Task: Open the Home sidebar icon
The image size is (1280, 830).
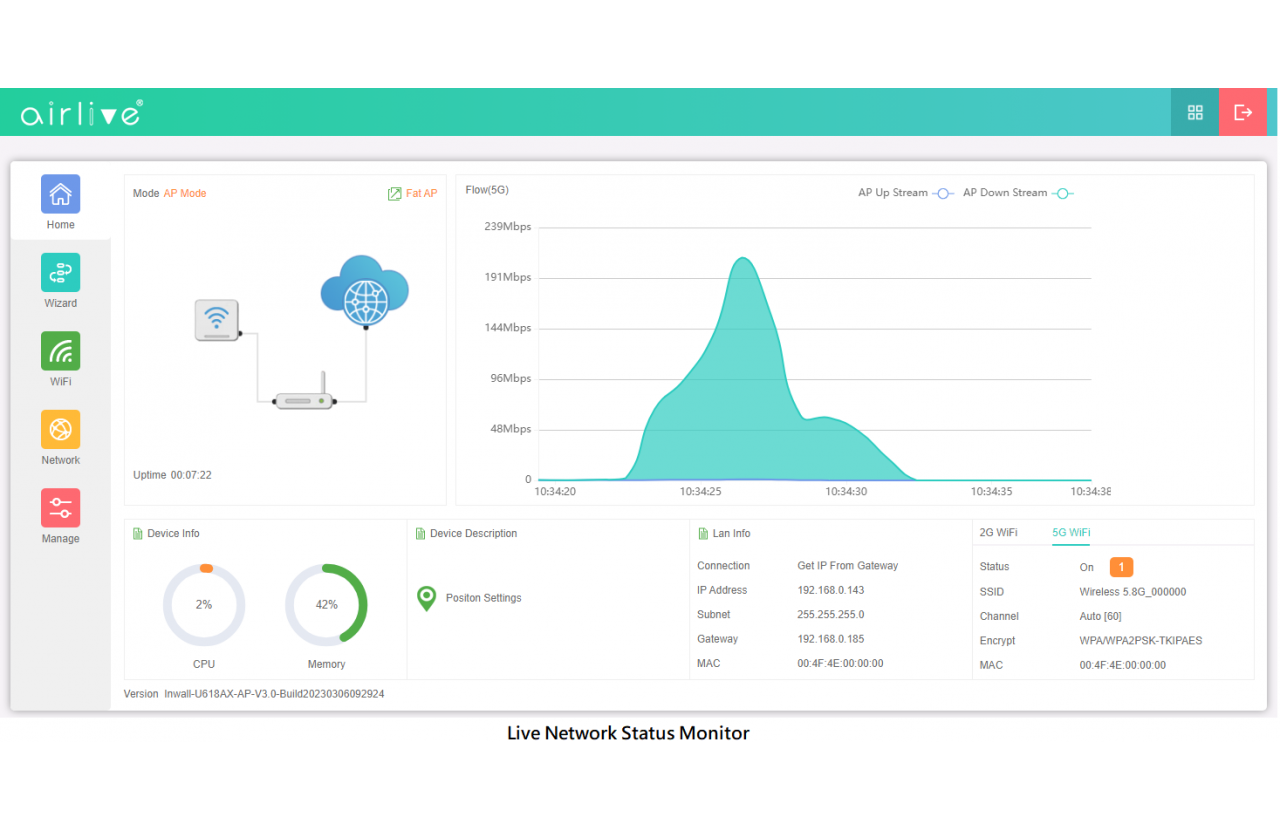Action: [x=60, y=194]
